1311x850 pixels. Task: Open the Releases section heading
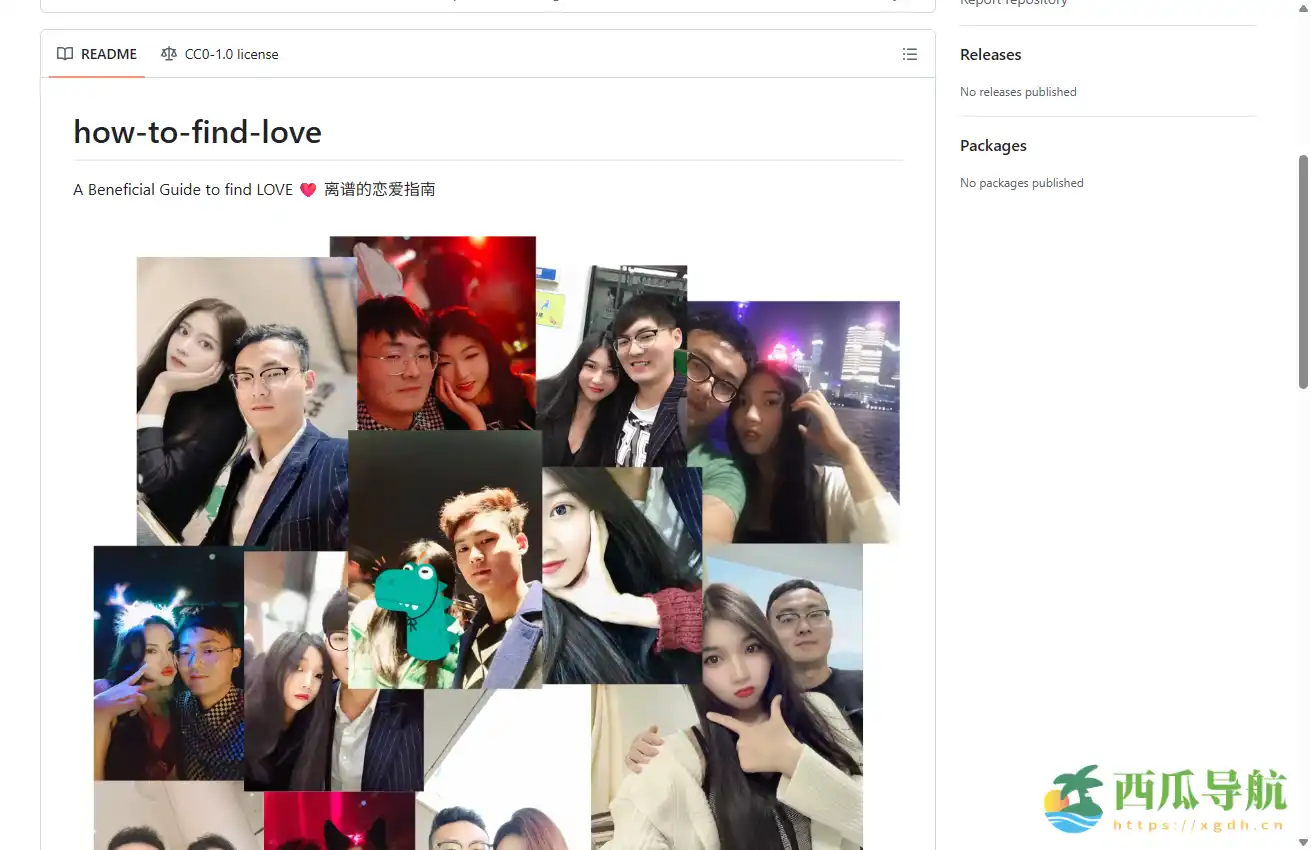[x=989, y=54]
